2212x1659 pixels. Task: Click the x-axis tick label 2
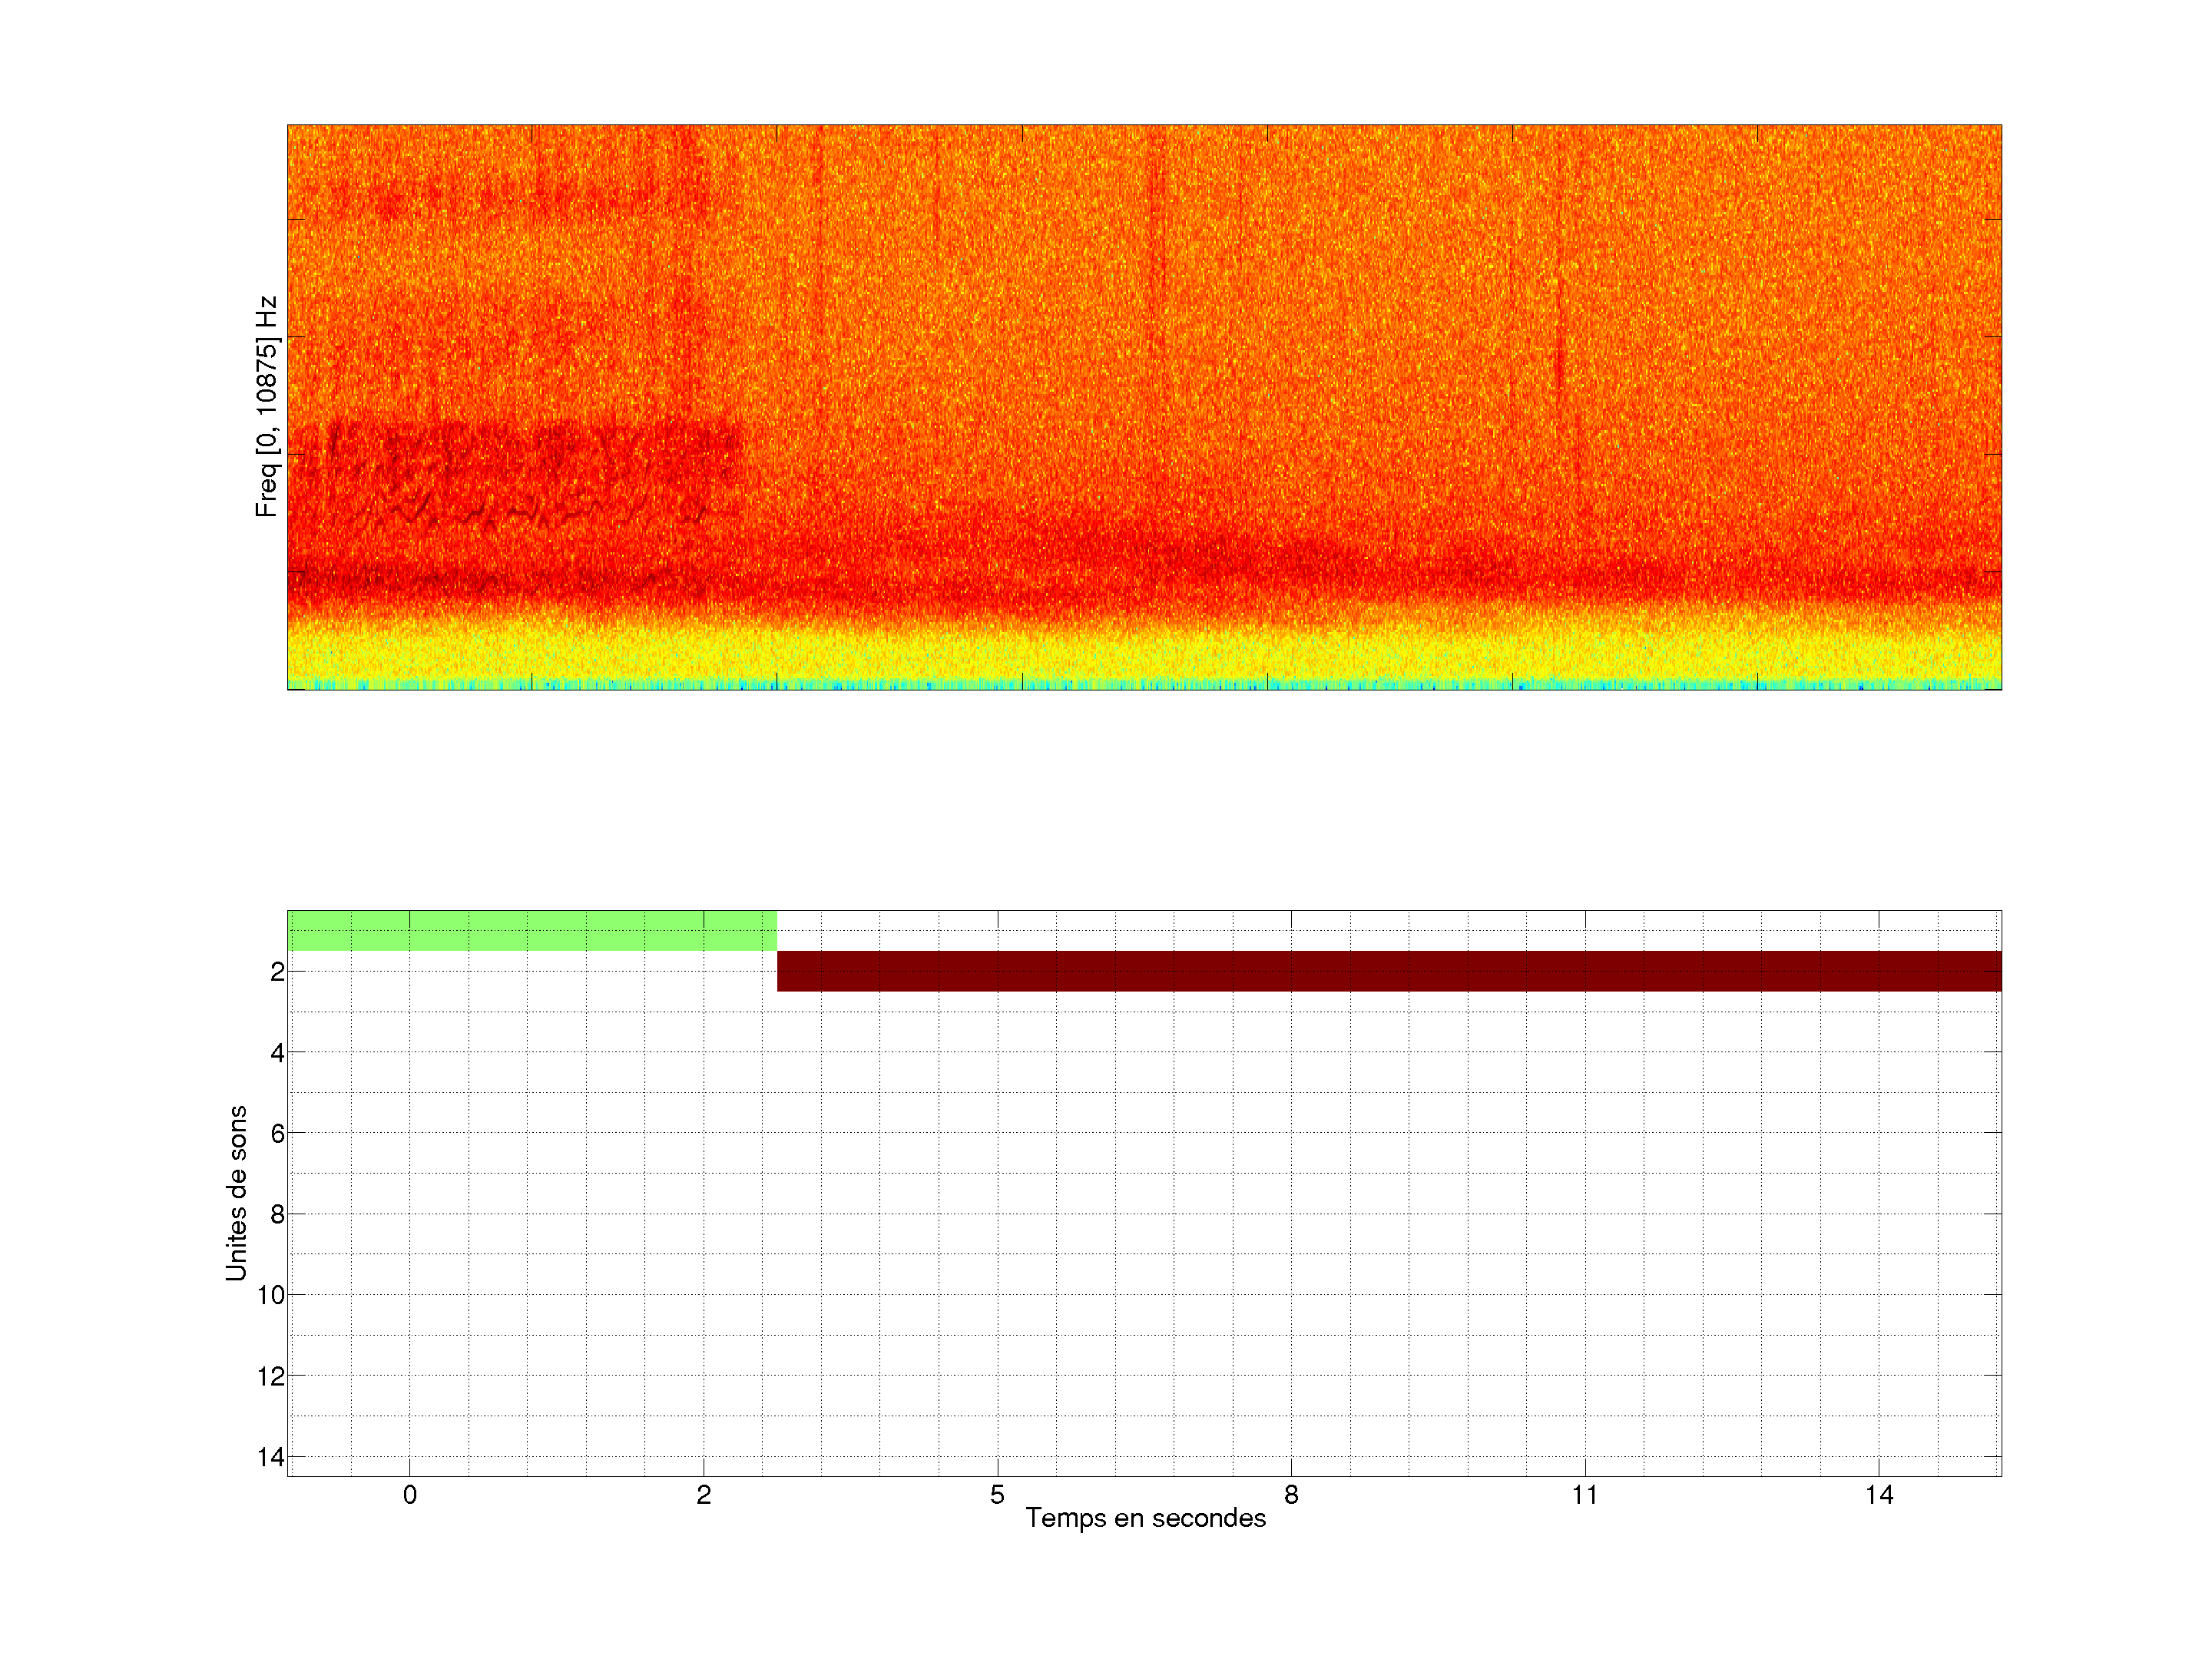pyautogui.click(x=704, y=1495)
